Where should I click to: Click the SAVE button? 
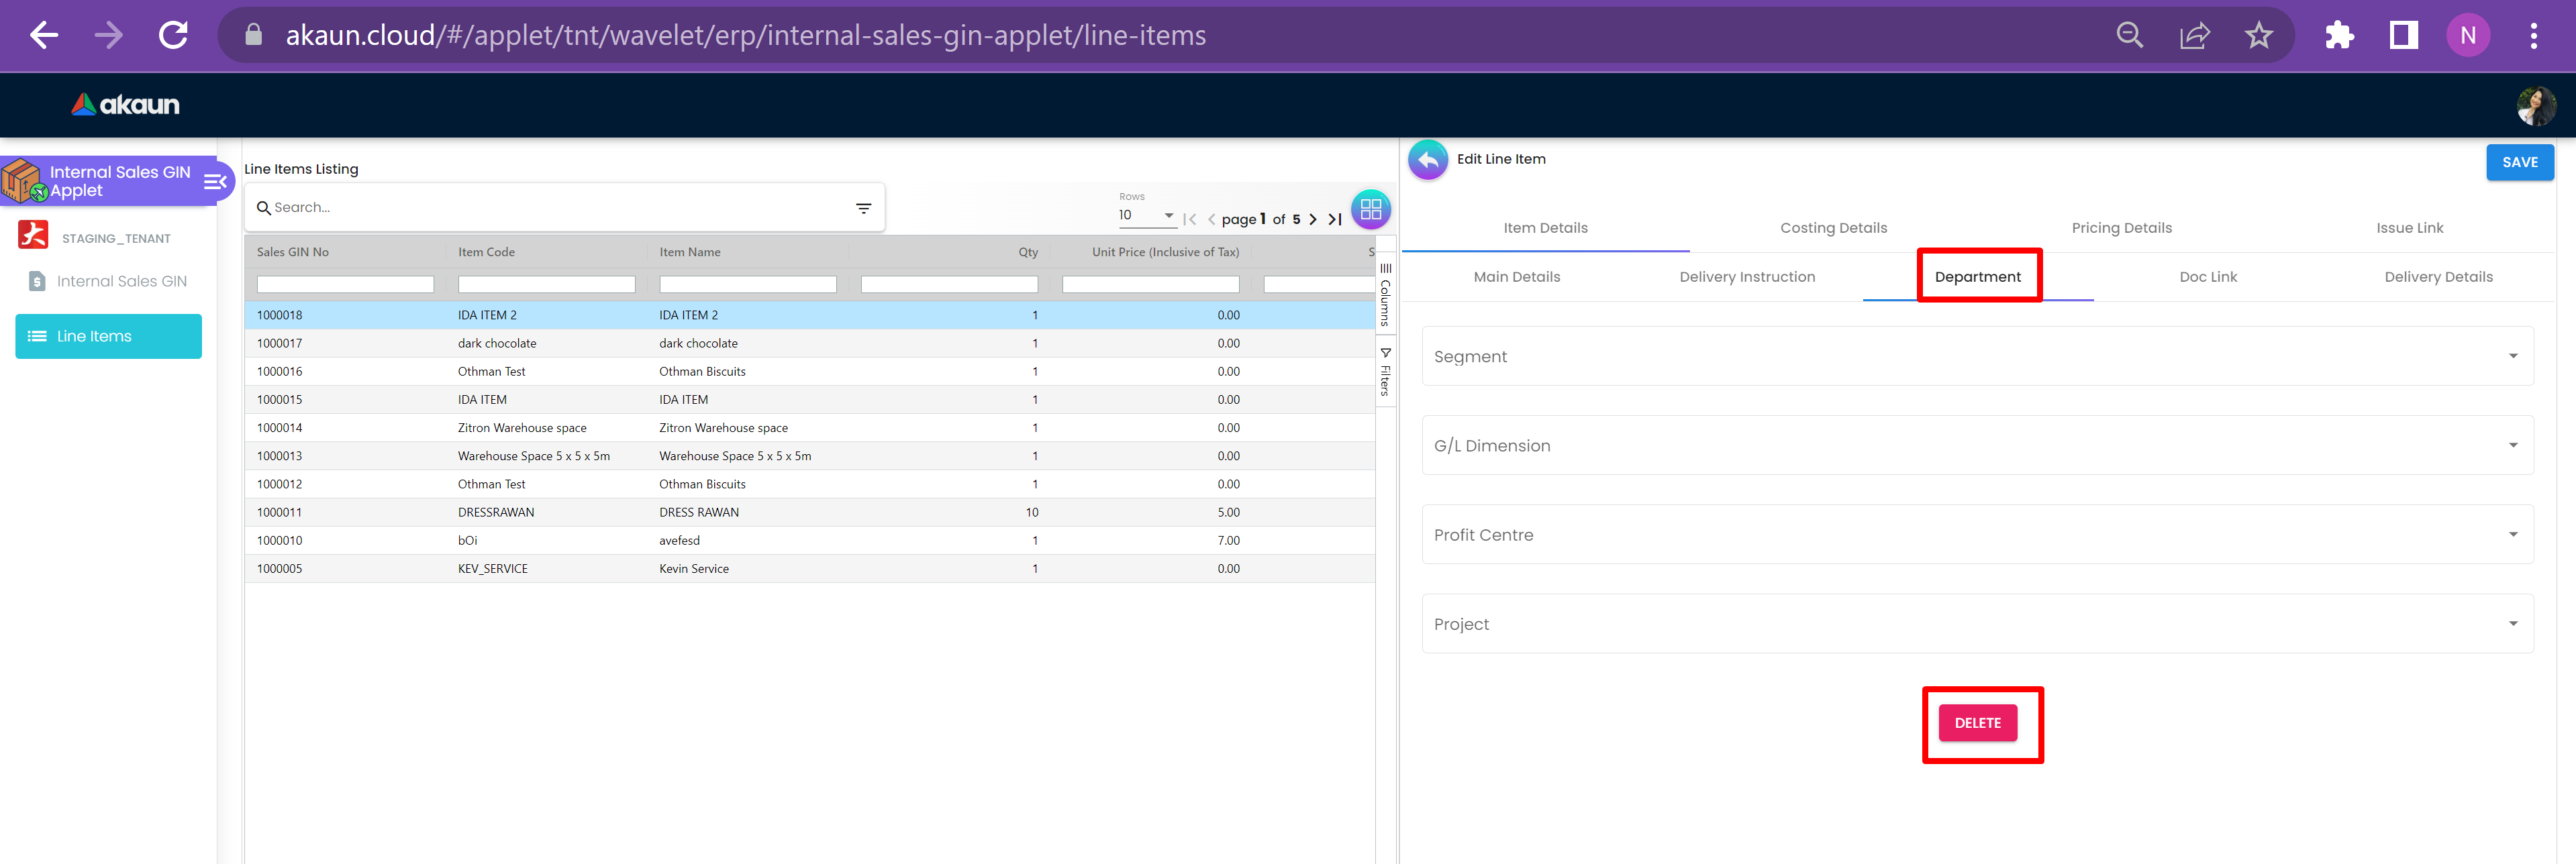point(2518,162)
